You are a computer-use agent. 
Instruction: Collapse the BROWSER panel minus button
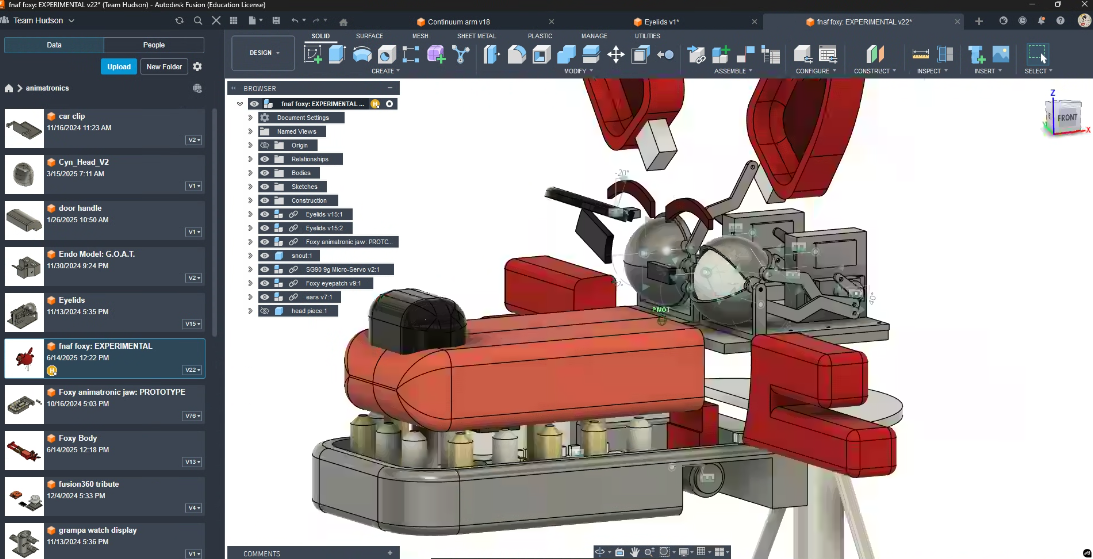[x=390, y=89]
